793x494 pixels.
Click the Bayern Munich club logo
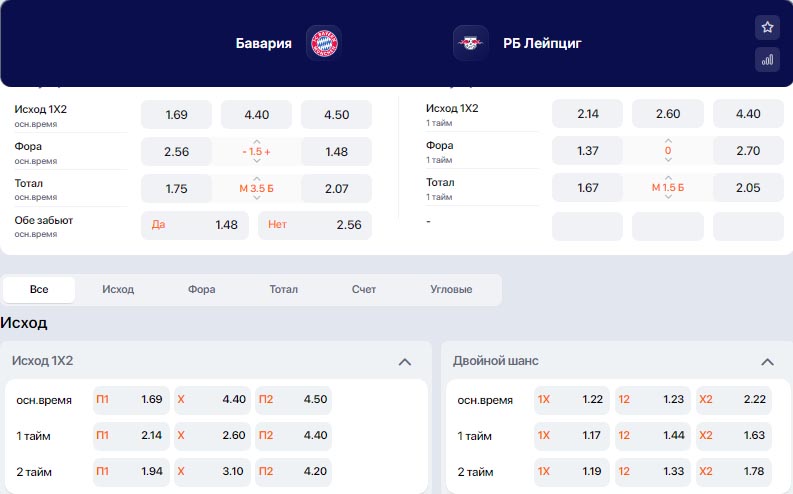tap(324, 43)
